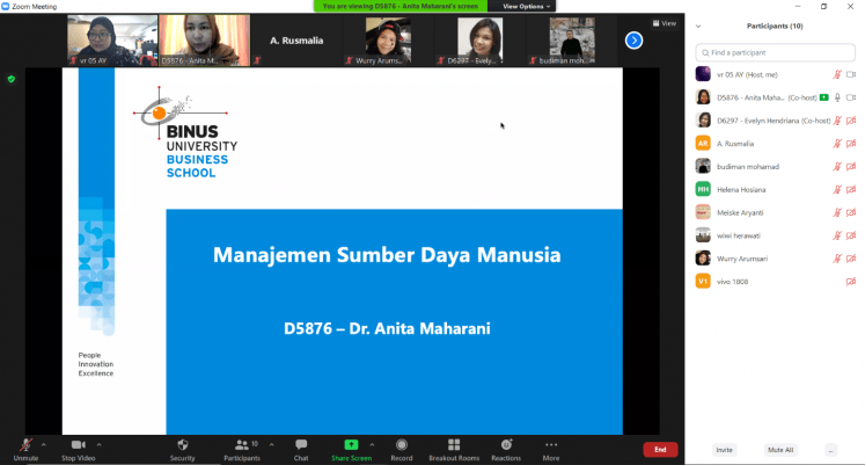This screenshot has height=466, width=866.
Task: Expand audio options arrow next to Unmute
Action: pos(44,444)
